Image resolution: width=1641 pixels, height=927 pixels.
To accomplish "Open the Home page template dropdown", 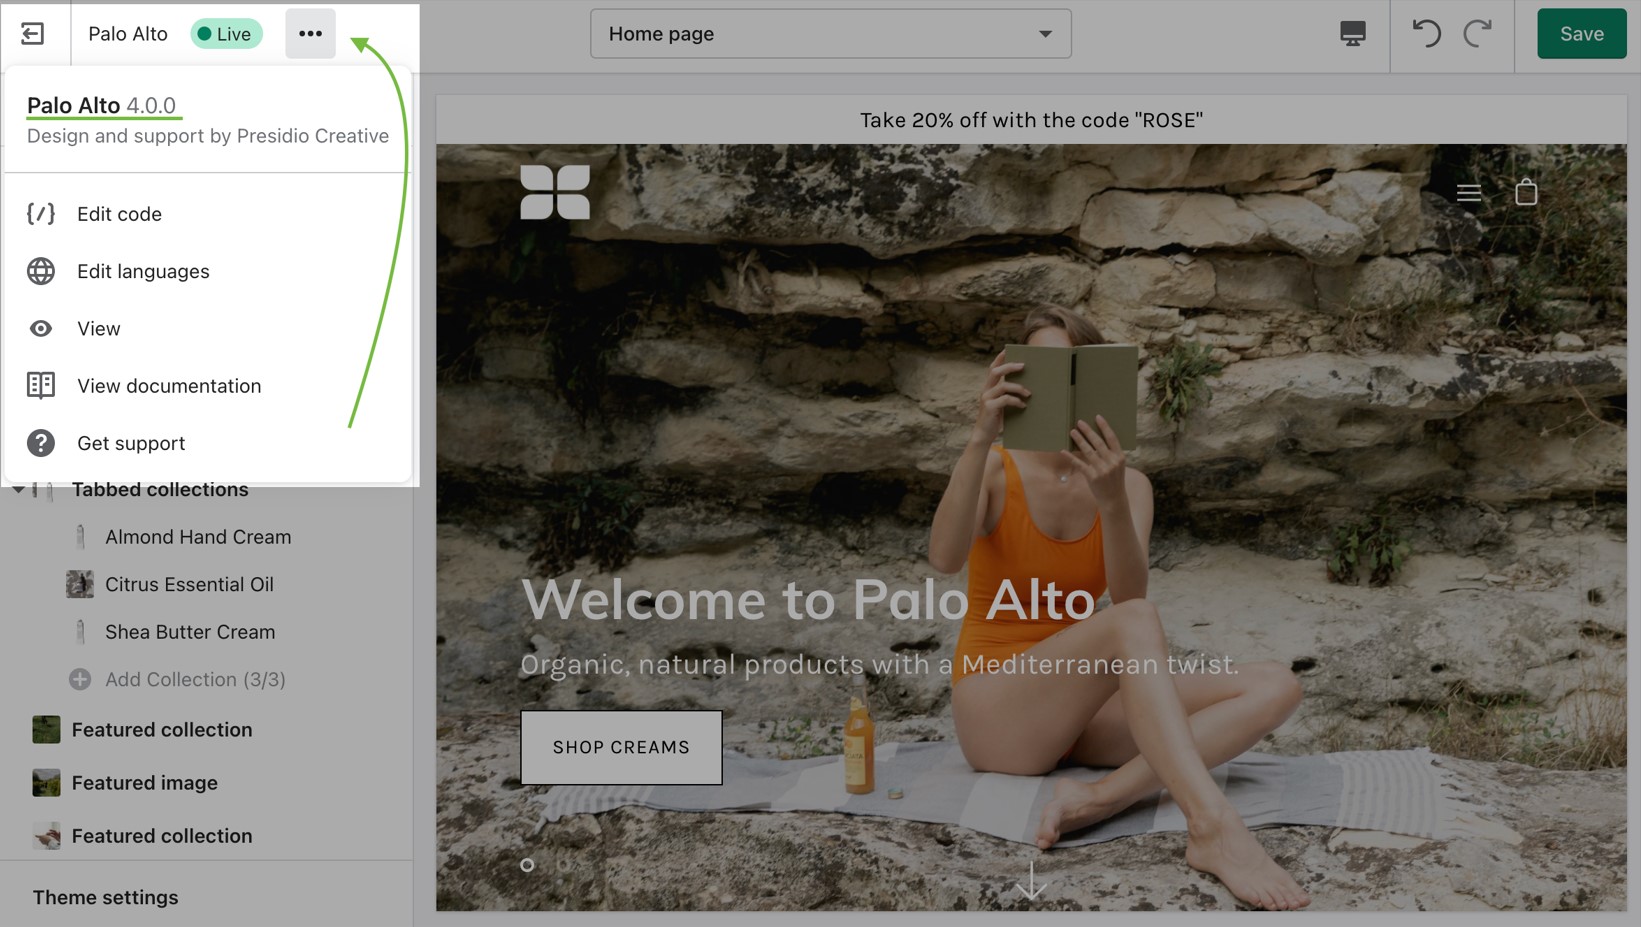I will (830, 34).
